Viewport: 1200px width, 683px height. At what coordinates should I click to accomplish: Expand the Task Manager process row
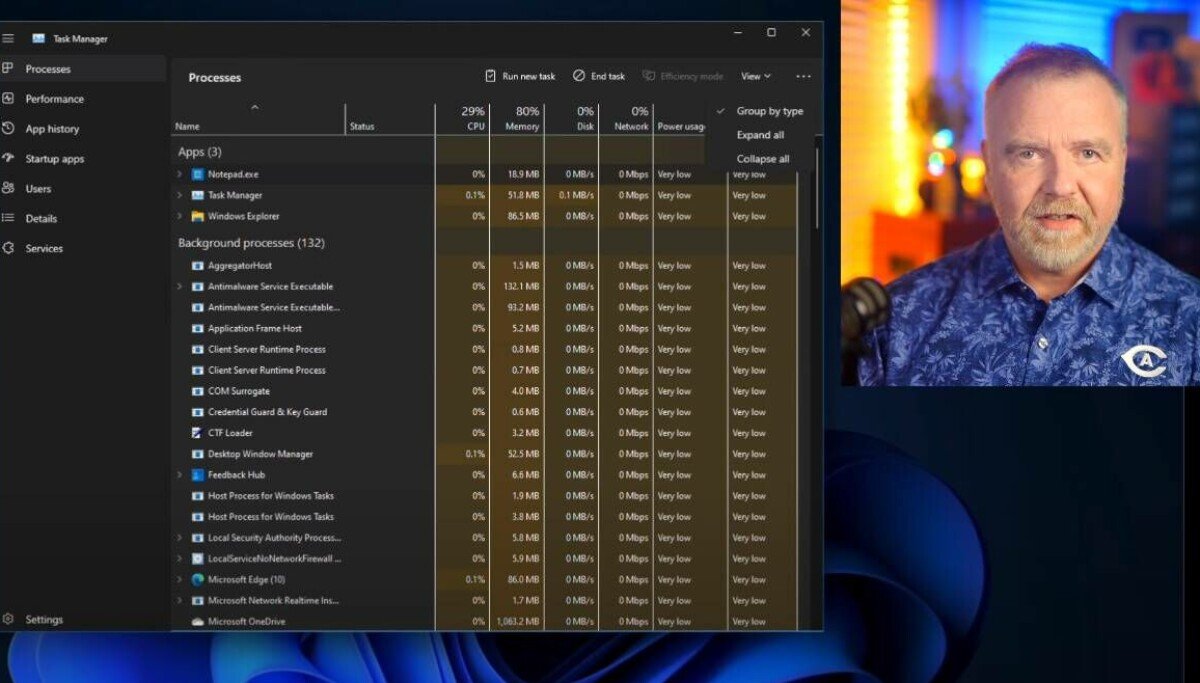(x=180, y=195)
